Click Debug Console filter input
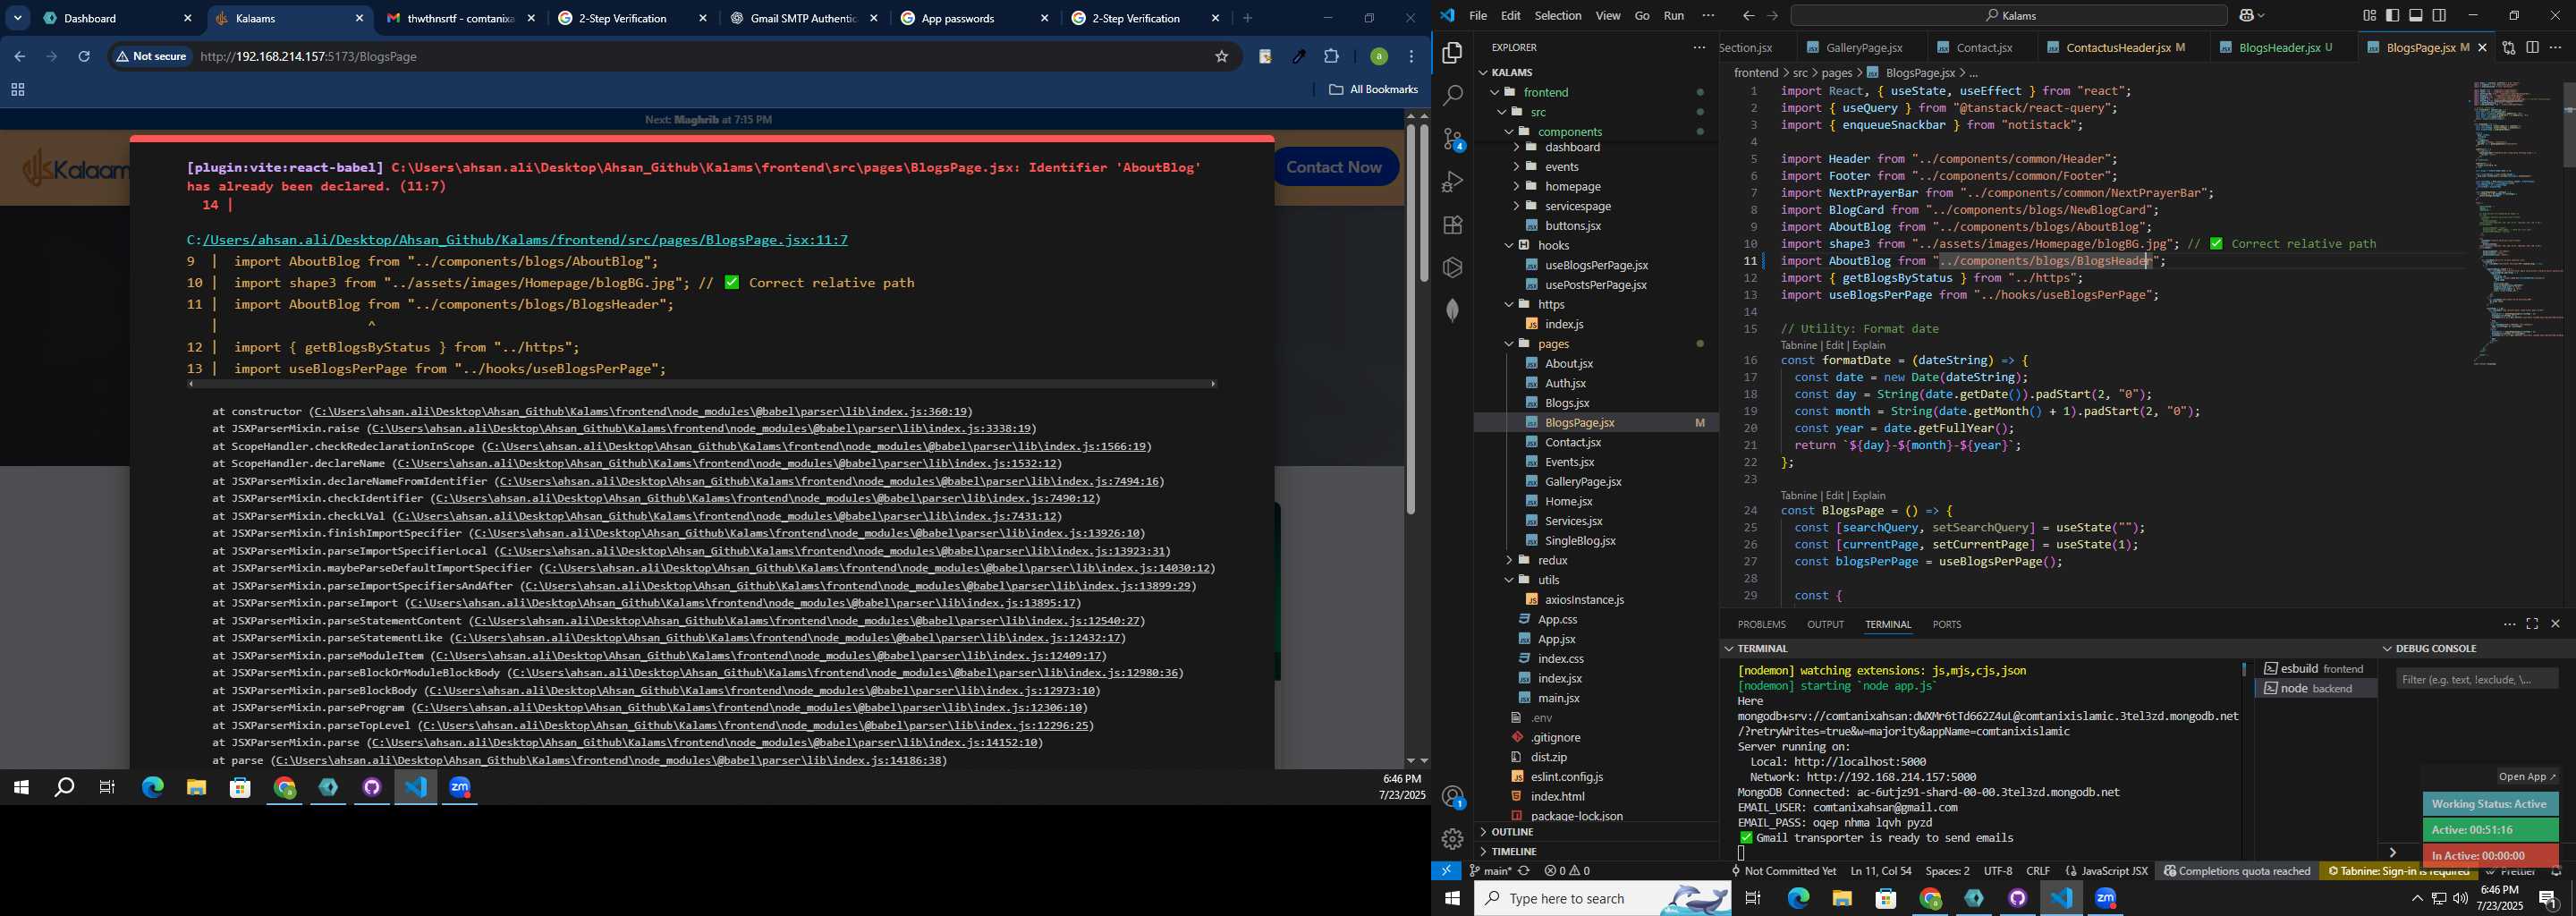Image resolution: width=2576 pixels, height=916 pixels. (2476, 680)
